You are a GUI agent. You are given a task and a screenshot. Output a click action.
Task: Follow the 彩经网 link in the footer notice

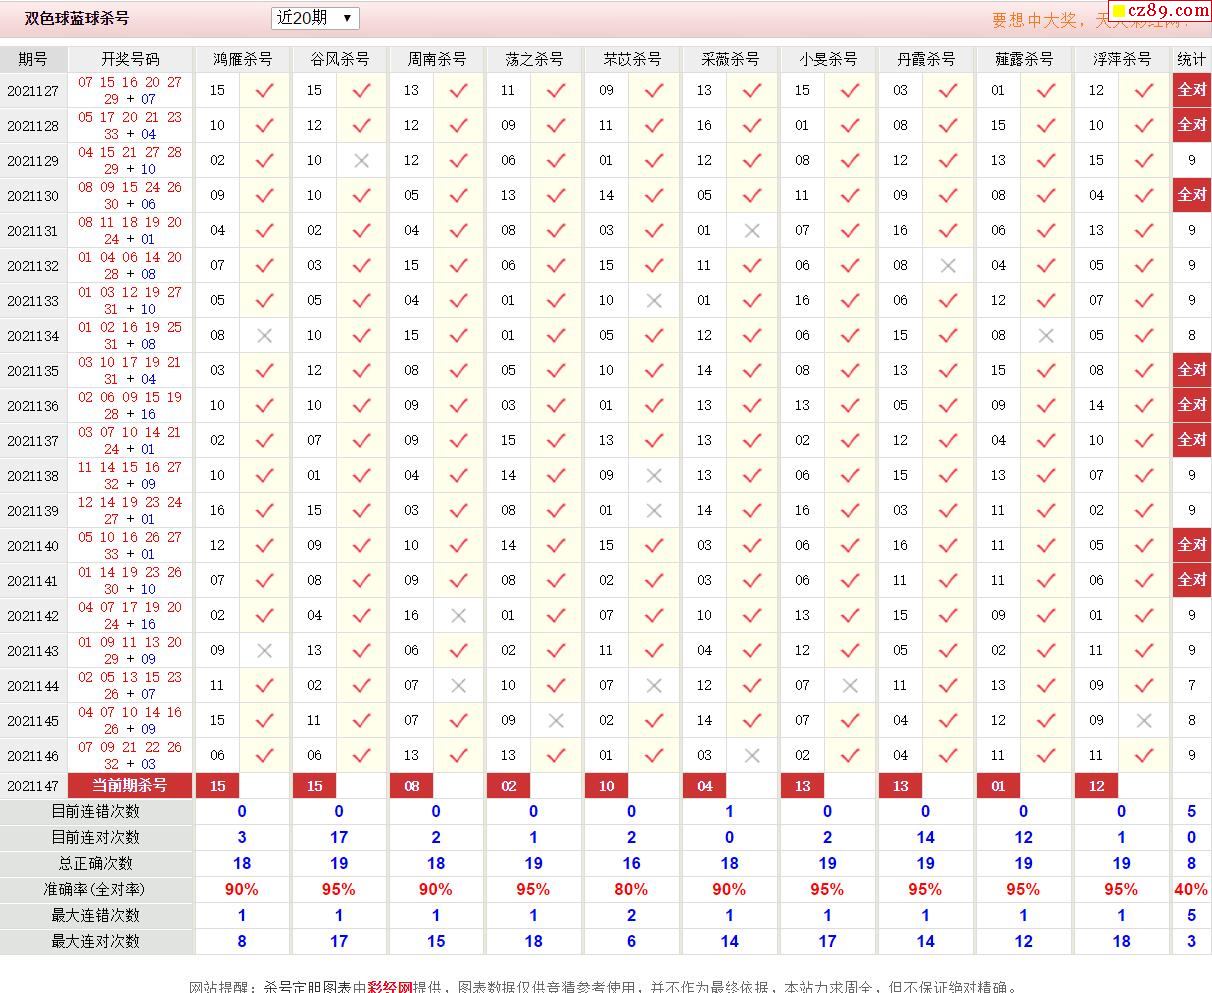(390, 987)
